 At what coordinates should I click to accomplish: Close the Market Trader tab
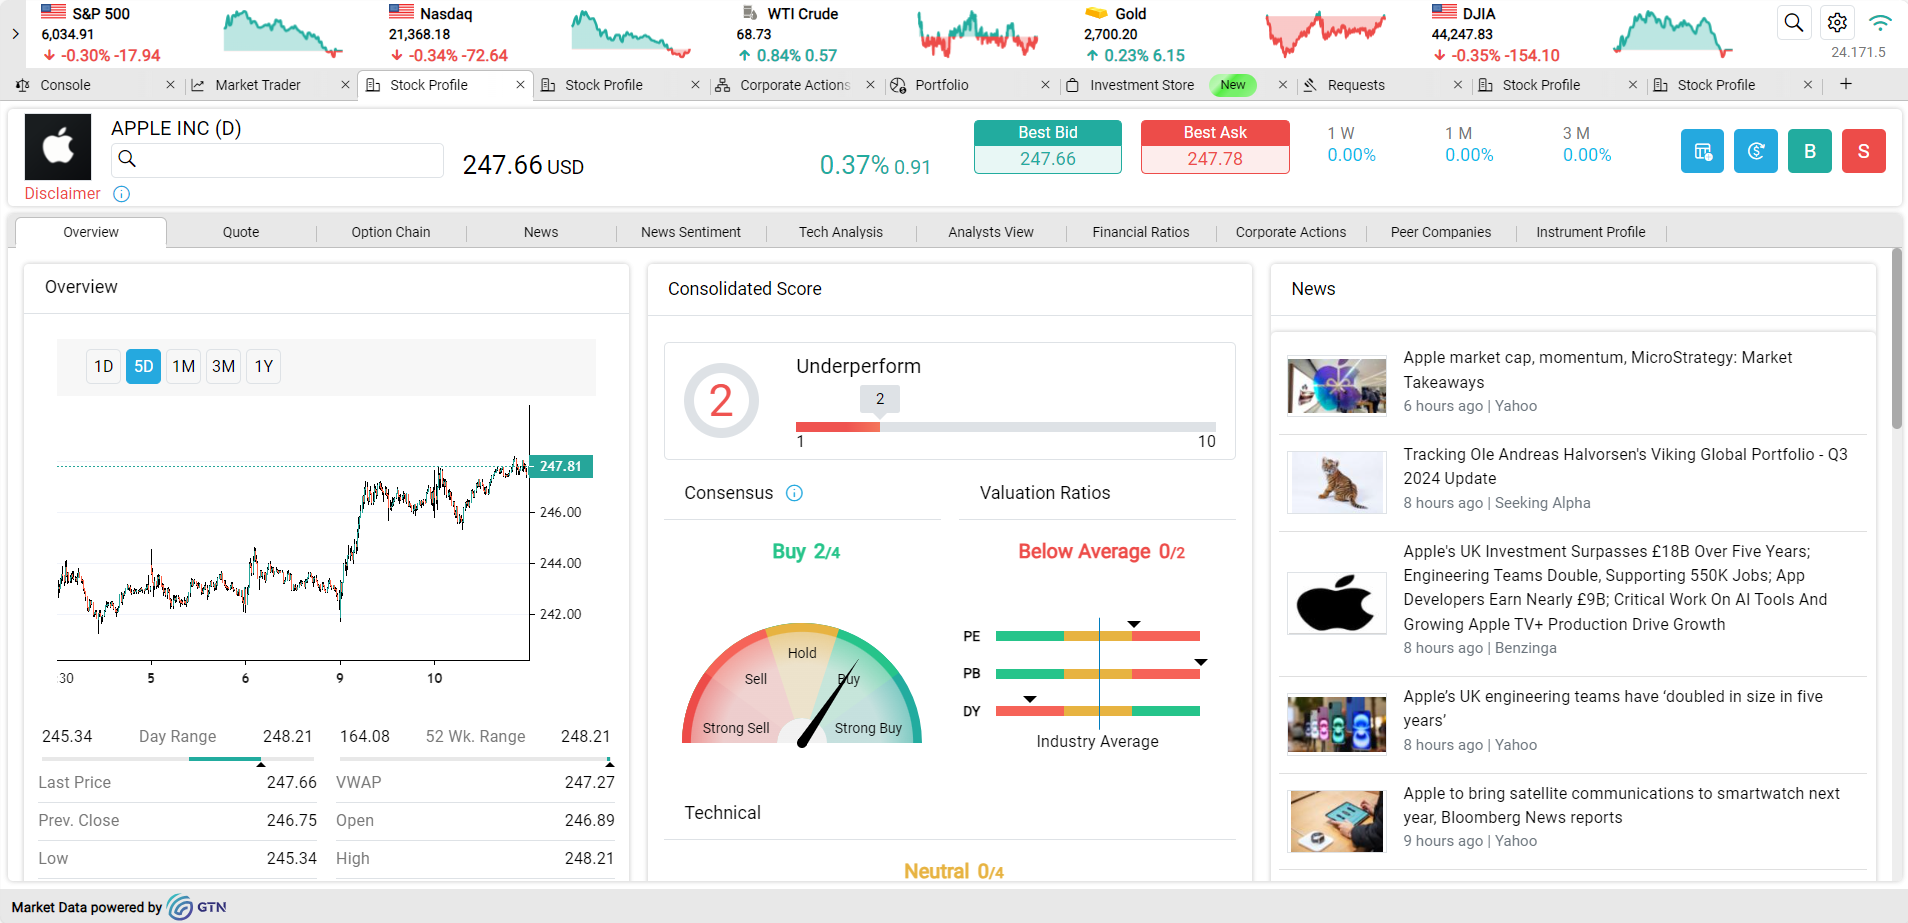tap(345, 85)
